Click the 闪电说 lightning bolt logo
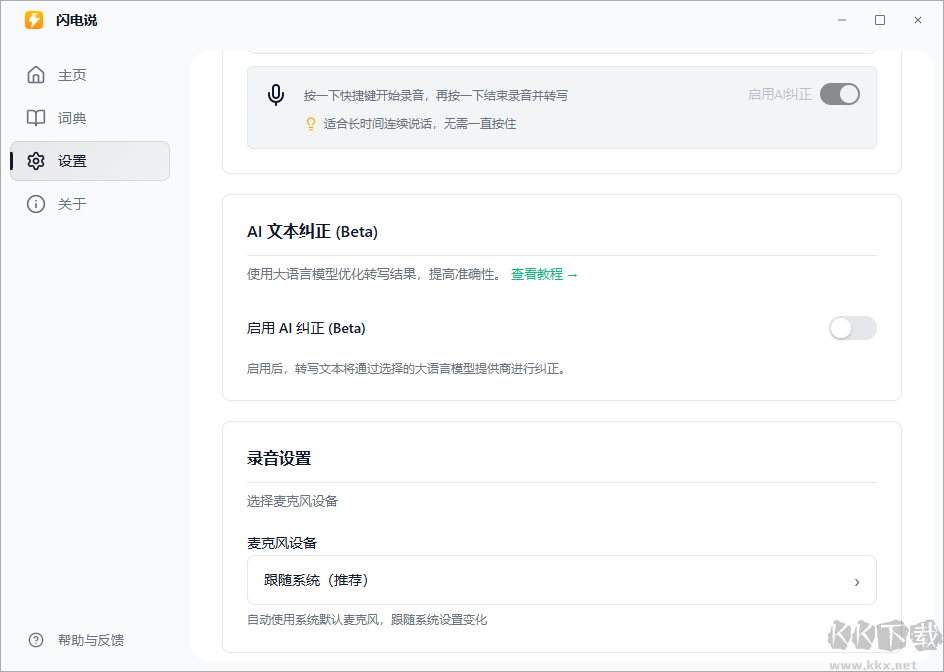This screenshot has height=672, width=944. click(x=33, y=20)
